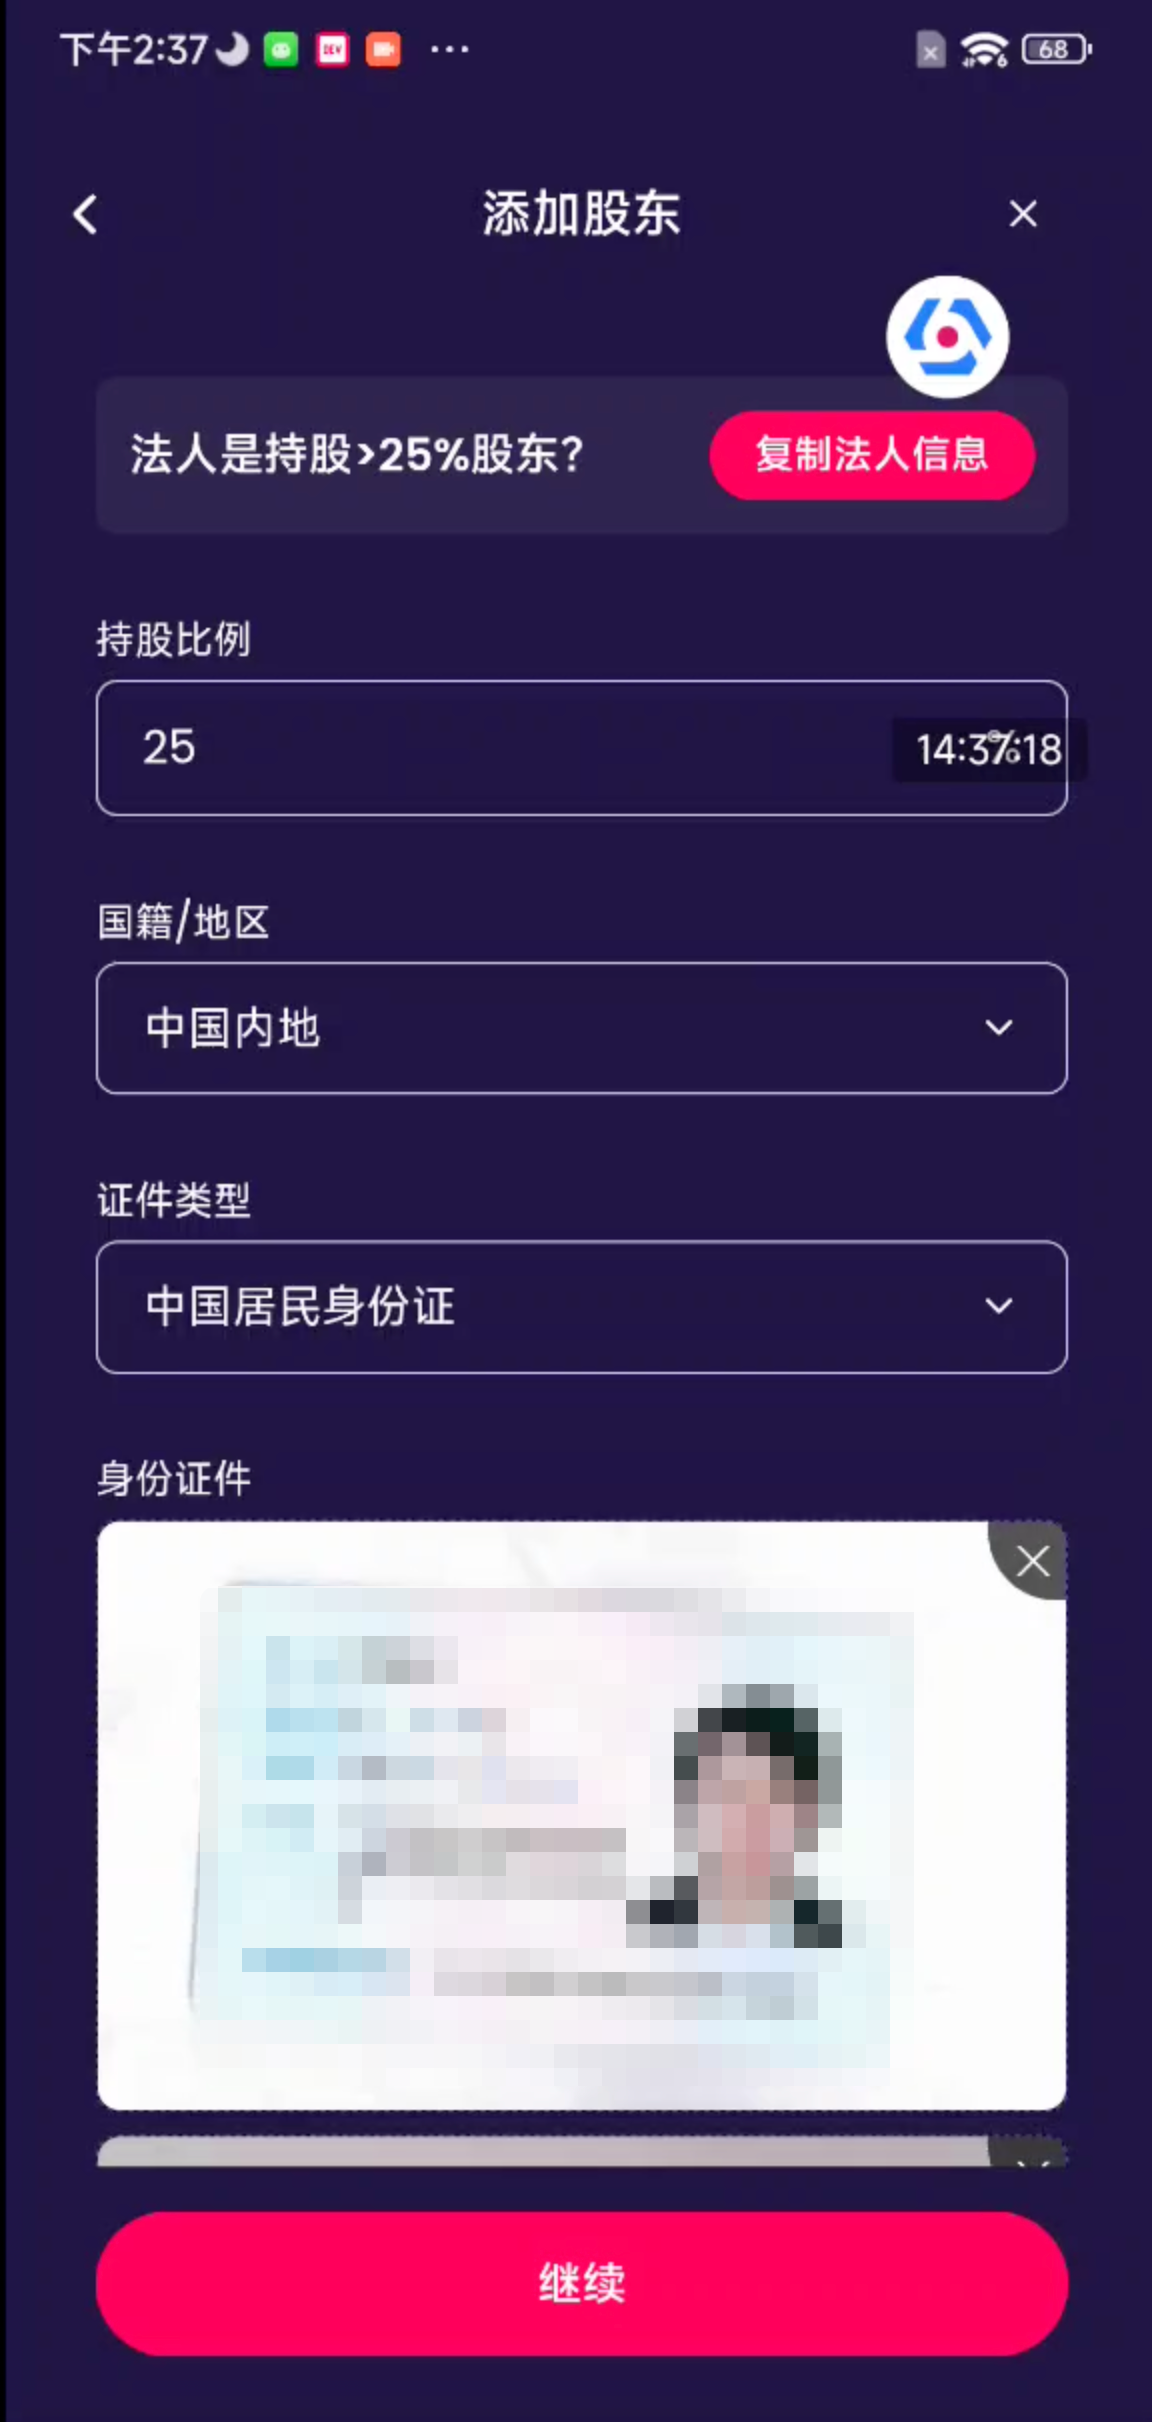Tap the battery indicator showing 68
This screenshot has width=1152, height=2422.
point(1056,49)
